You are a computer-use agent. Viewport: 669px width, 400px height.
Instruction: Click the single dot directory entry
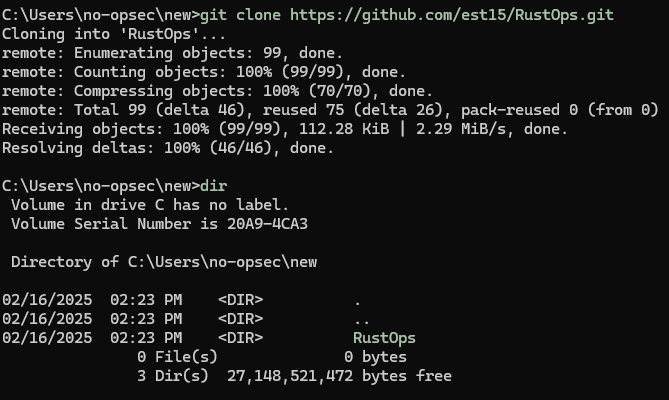pyautogui.click(x=358, y=300)
